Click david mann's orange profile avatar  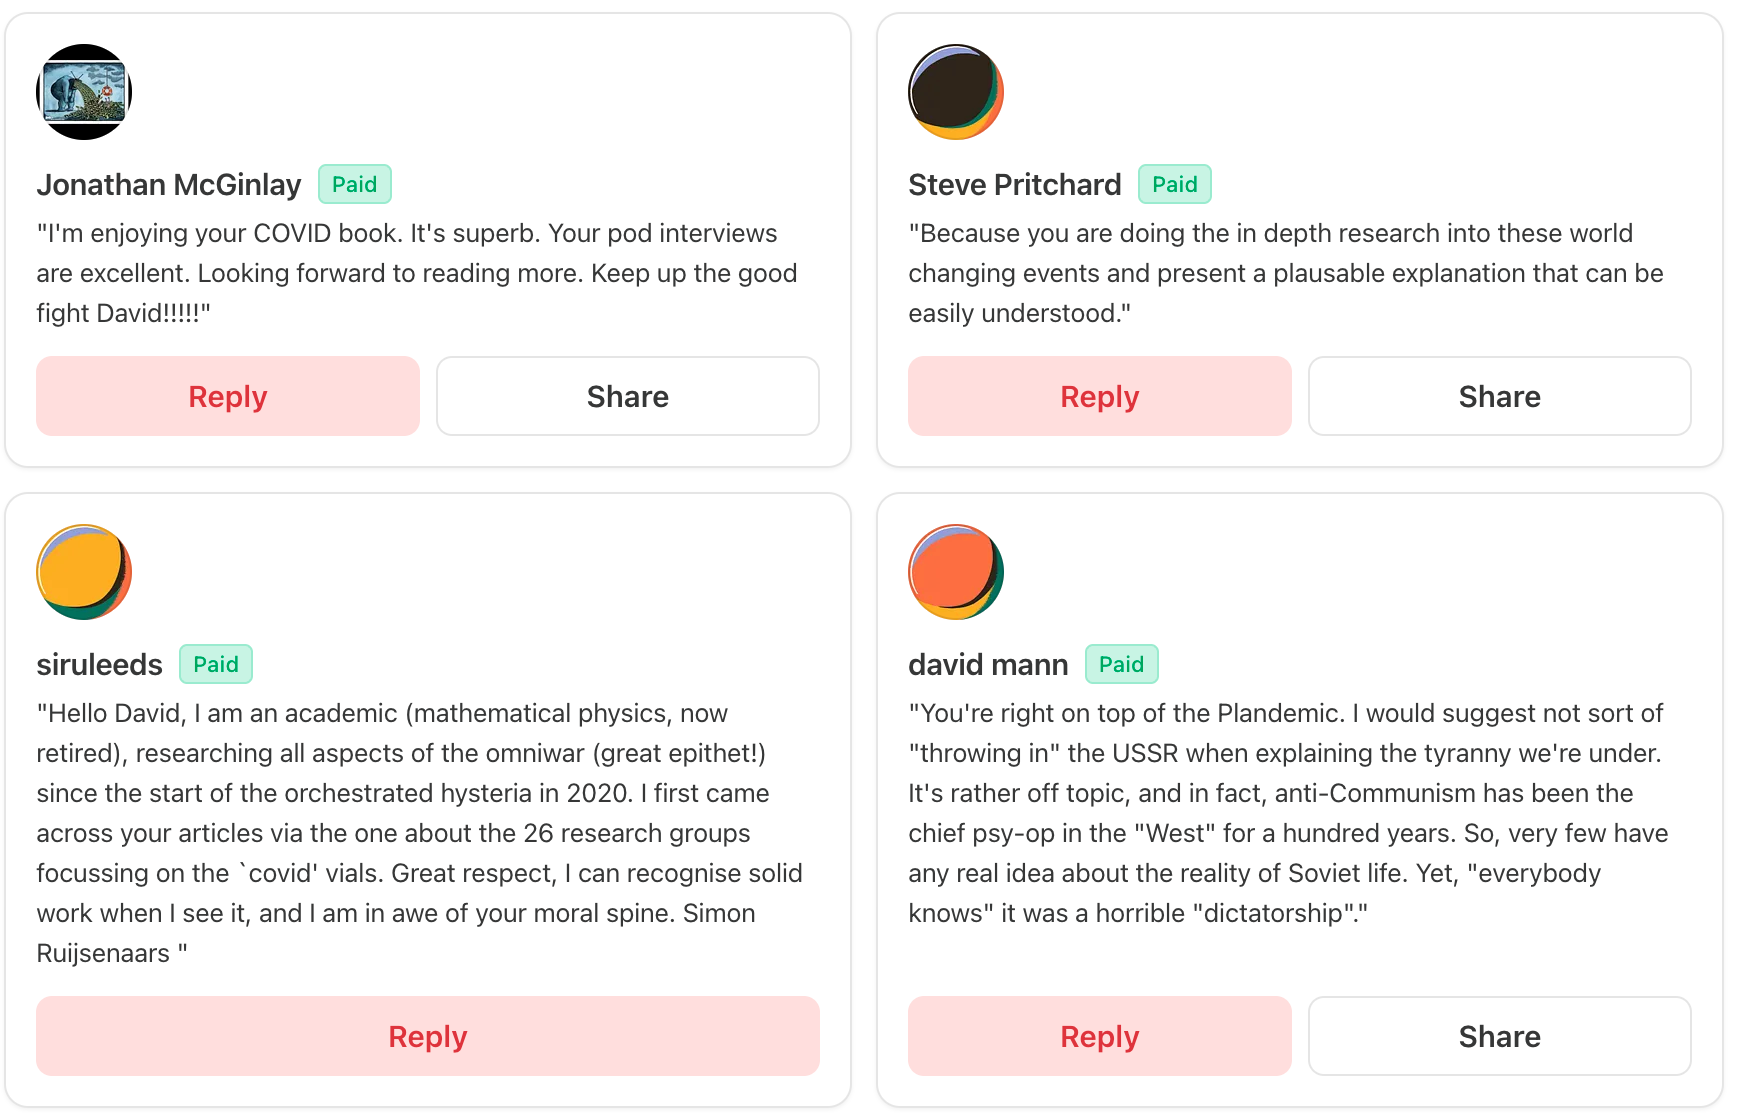point(956,572)
